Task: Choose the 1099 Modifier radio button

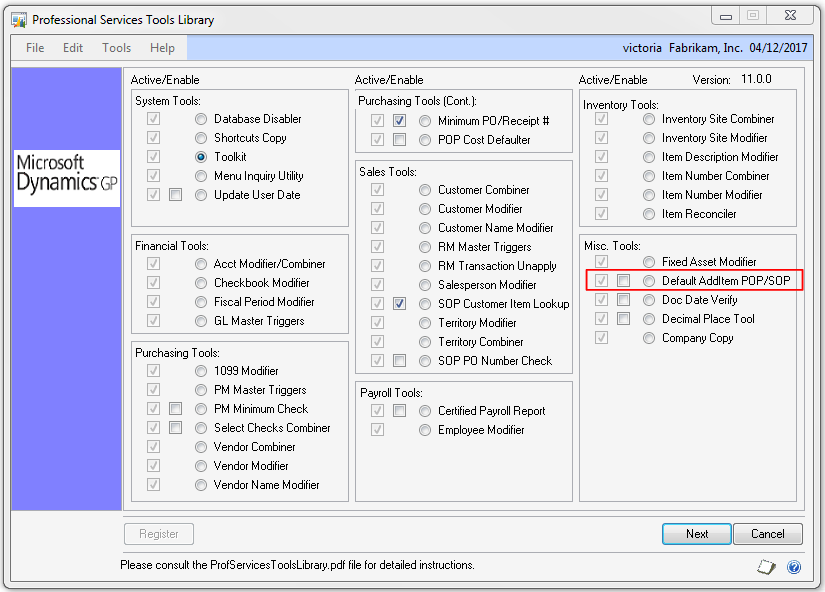Action: coord(201,371)
